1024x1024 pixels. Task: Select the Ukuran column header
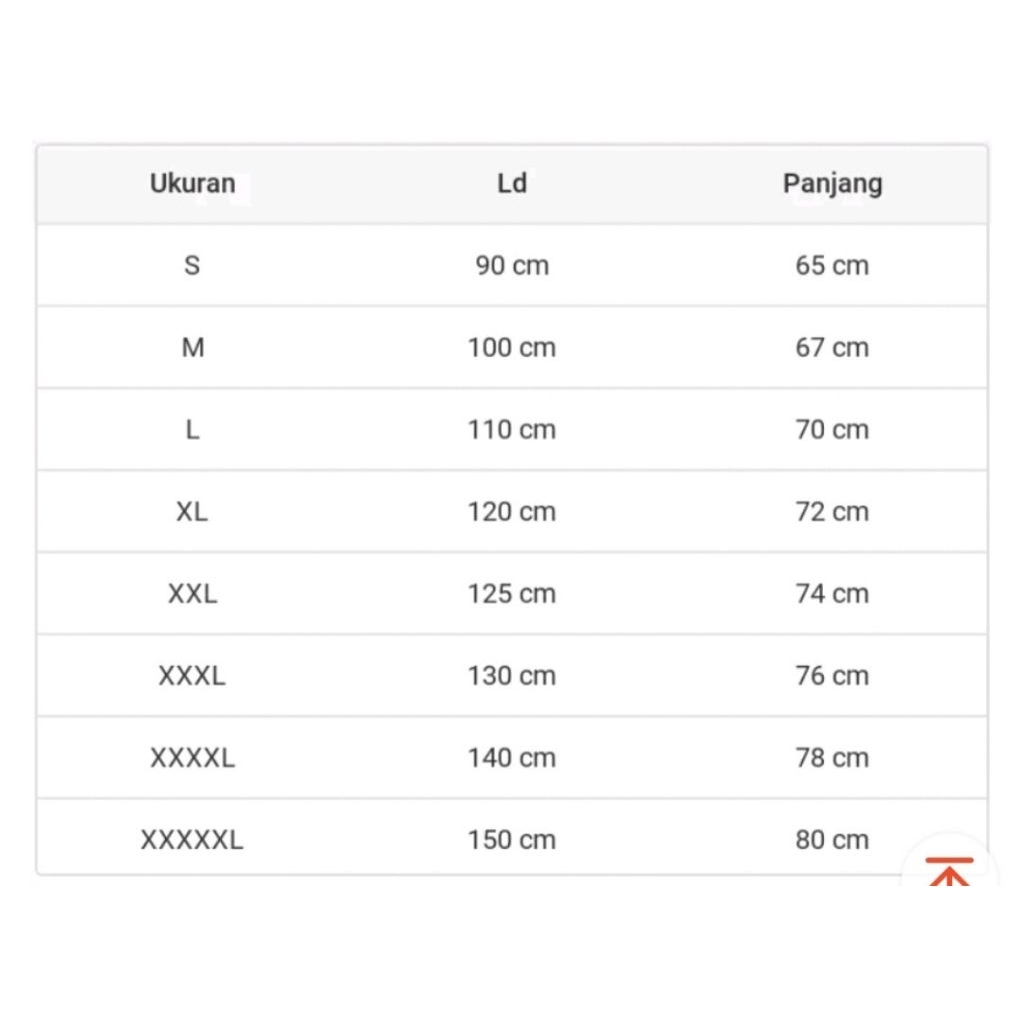pos(193,184)
